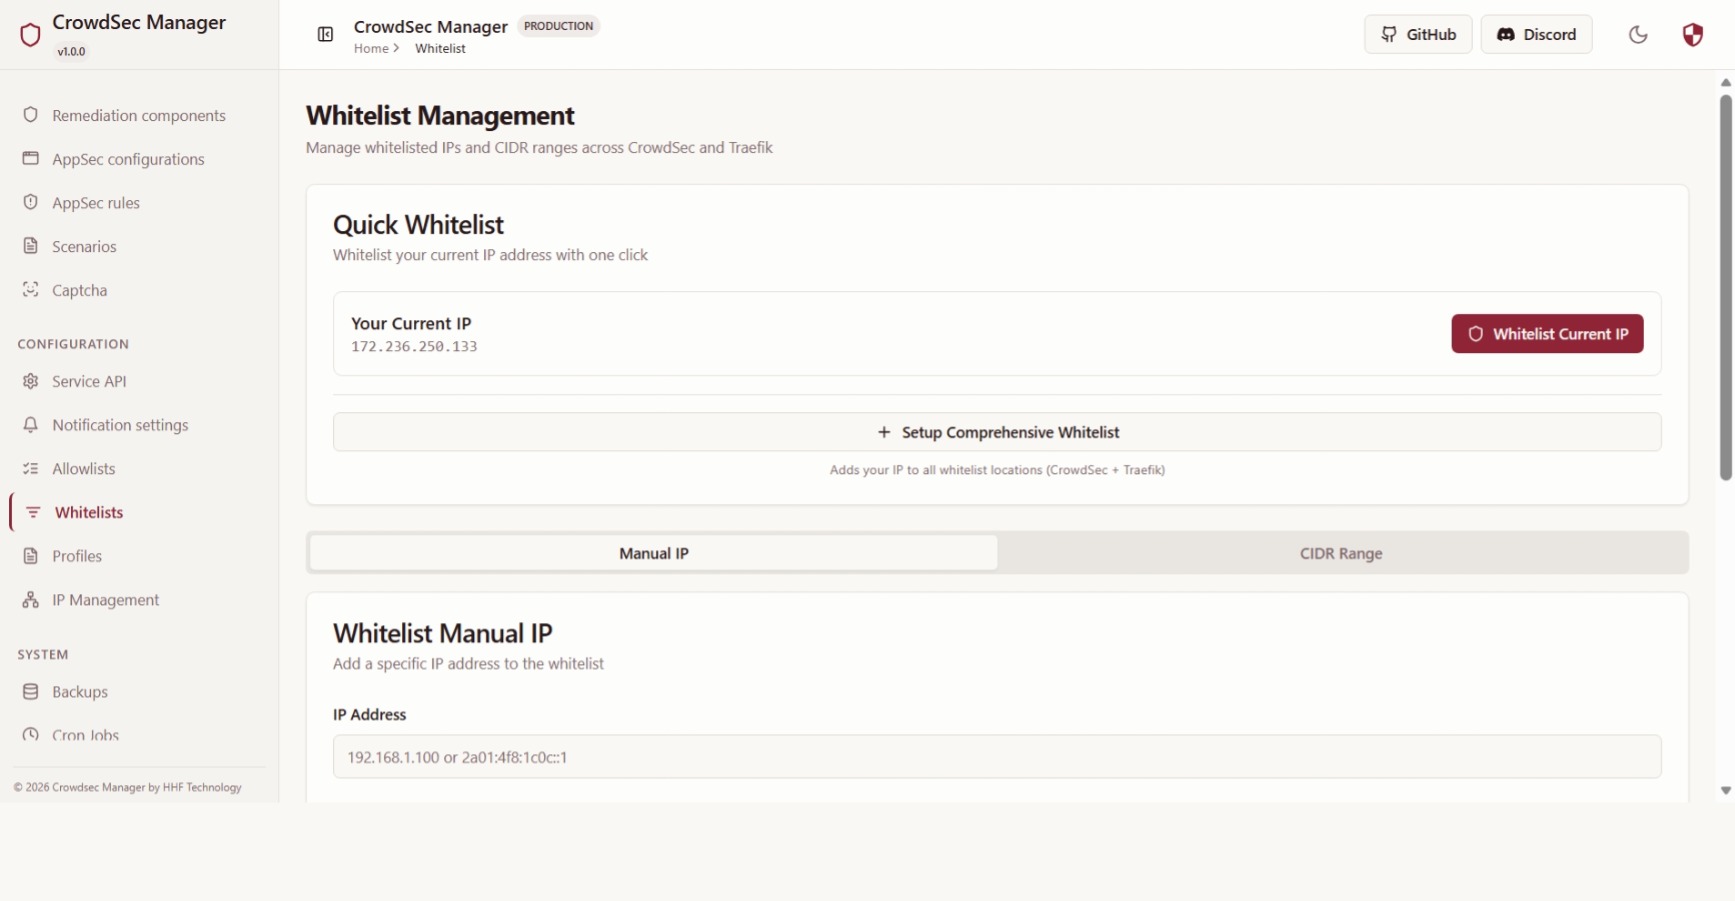Collapse the sidebar using the panel icon

324,33
